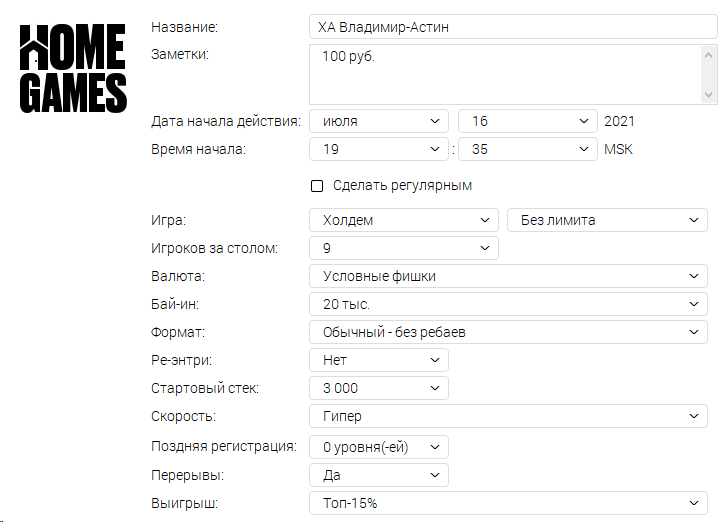
Task: Open the month dropdown showing июля
Action: click(379, 121)
